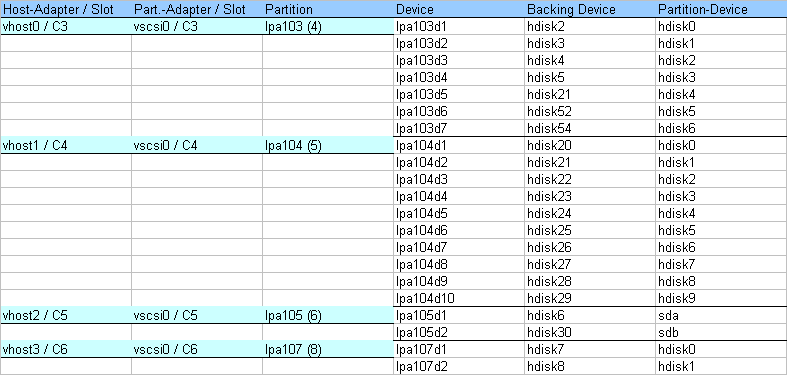Select partition-device cell sdb
Screen dimensions: 787x375
(721, 332)
